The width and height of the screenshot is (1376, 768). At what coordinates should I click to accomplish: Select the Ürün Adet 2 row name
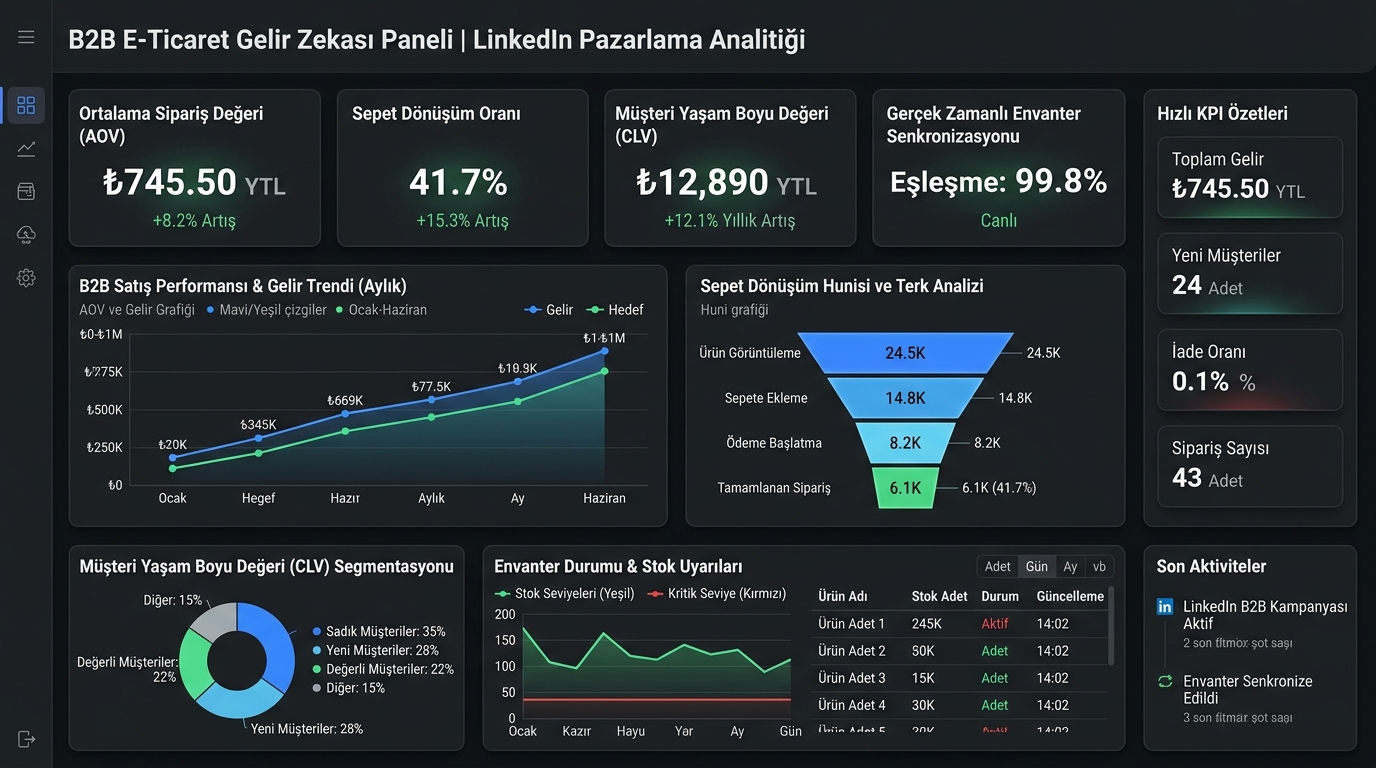pyautogui.click(x=852, y=650)
